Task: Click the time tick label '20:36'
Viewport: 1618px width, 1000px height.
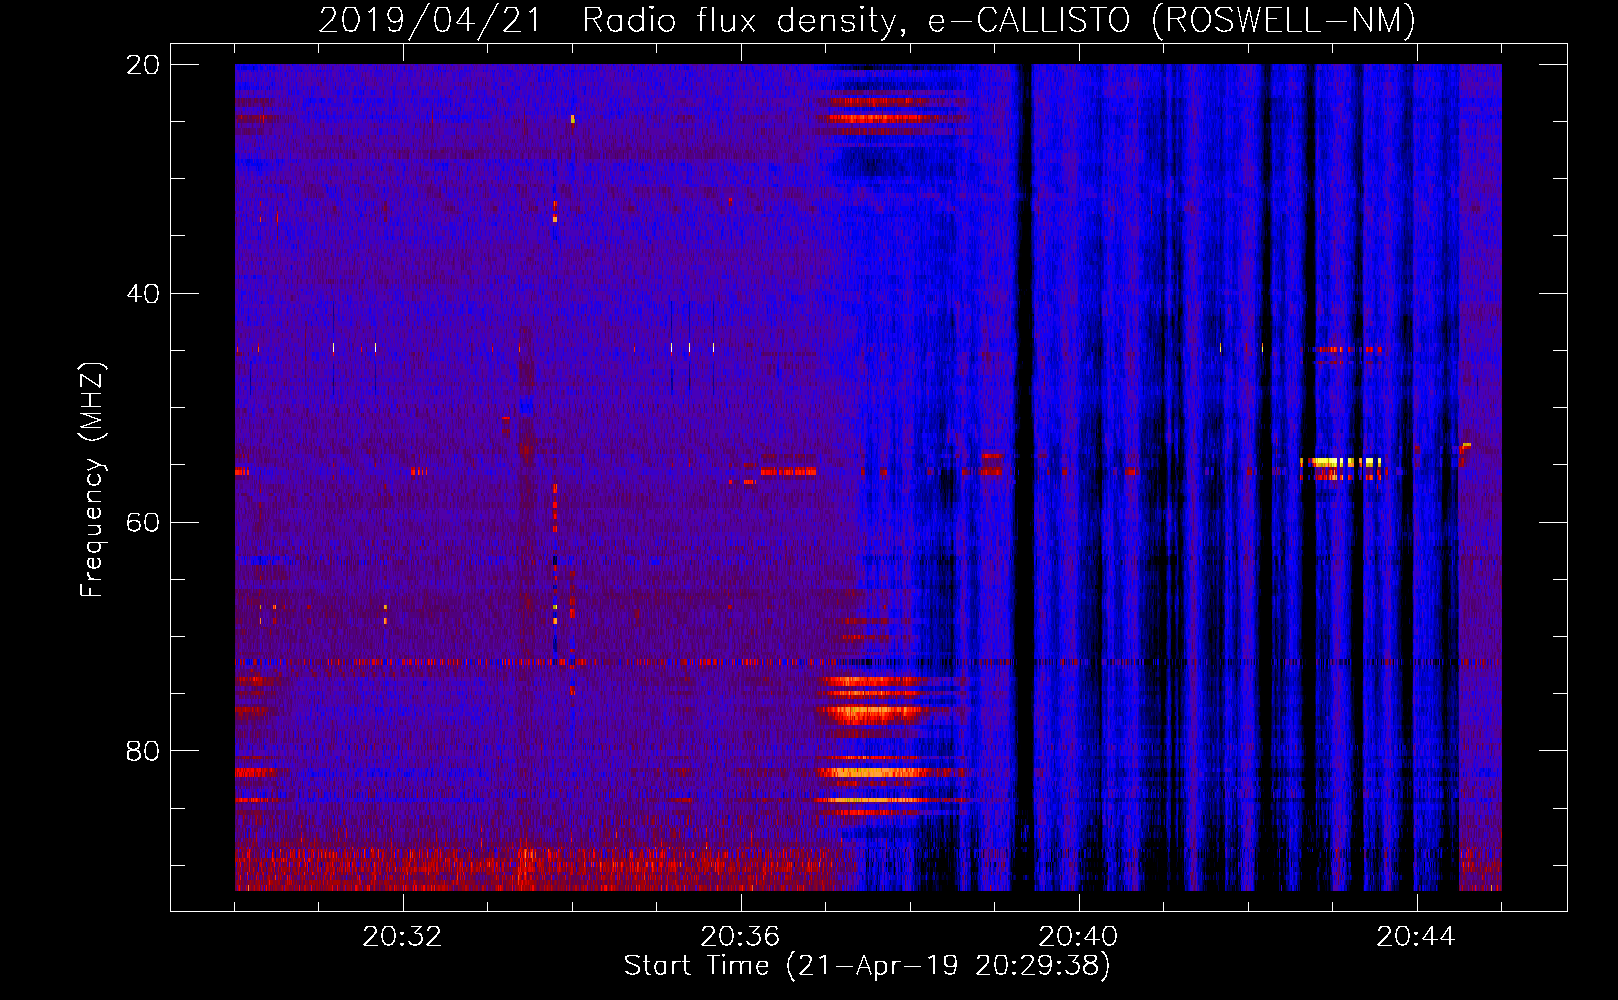Action: pos(740,937)
